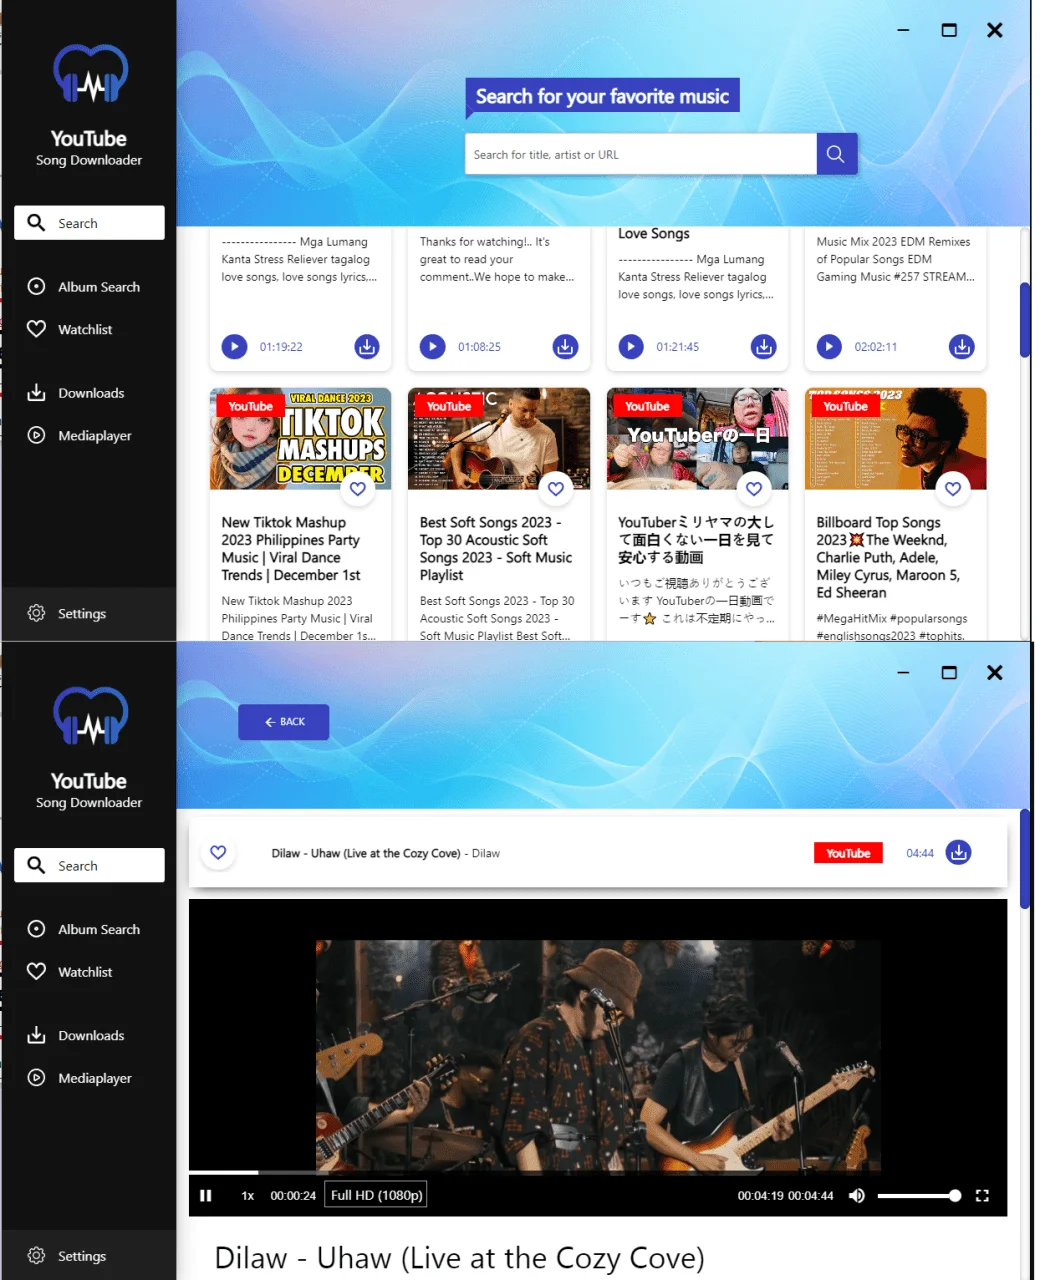
Task: Download the 02:02:11 Music Mix track
Action: click(x=962, y=347)
